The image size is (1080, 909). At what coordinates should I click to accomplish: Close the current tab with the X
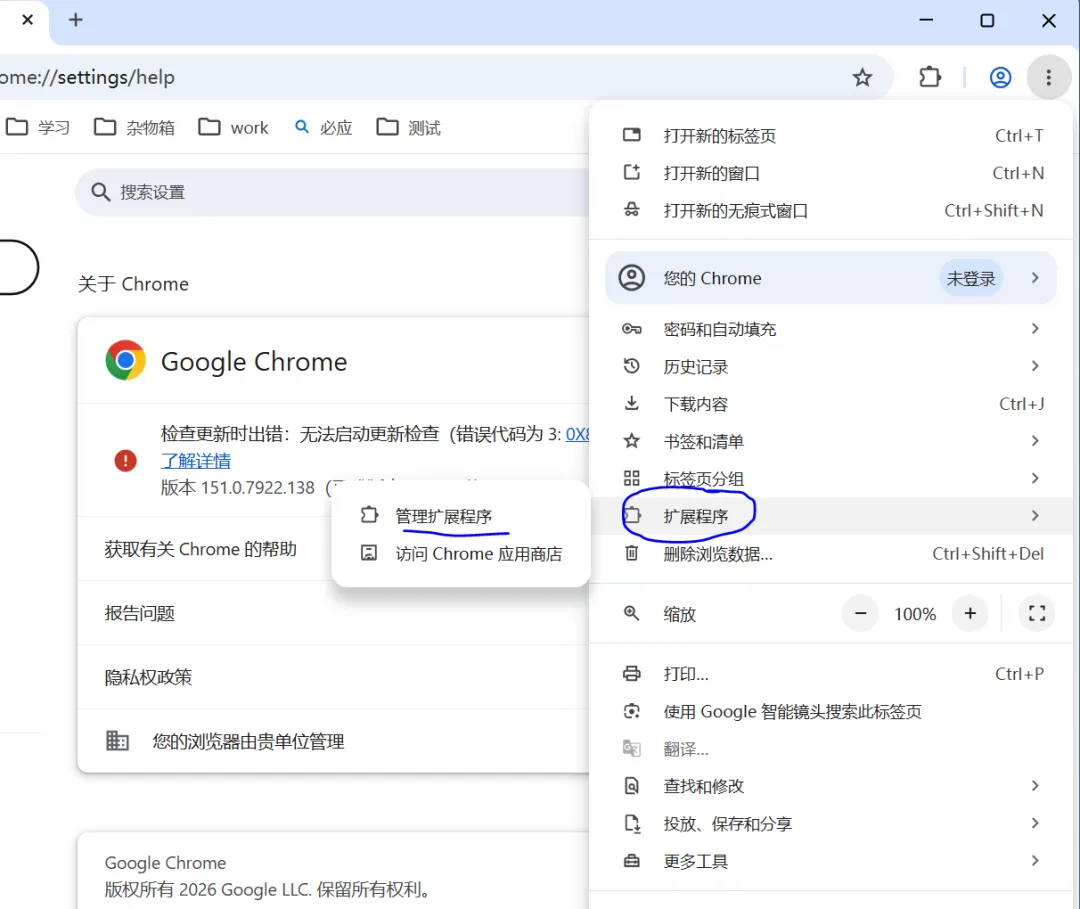point(28,20)
